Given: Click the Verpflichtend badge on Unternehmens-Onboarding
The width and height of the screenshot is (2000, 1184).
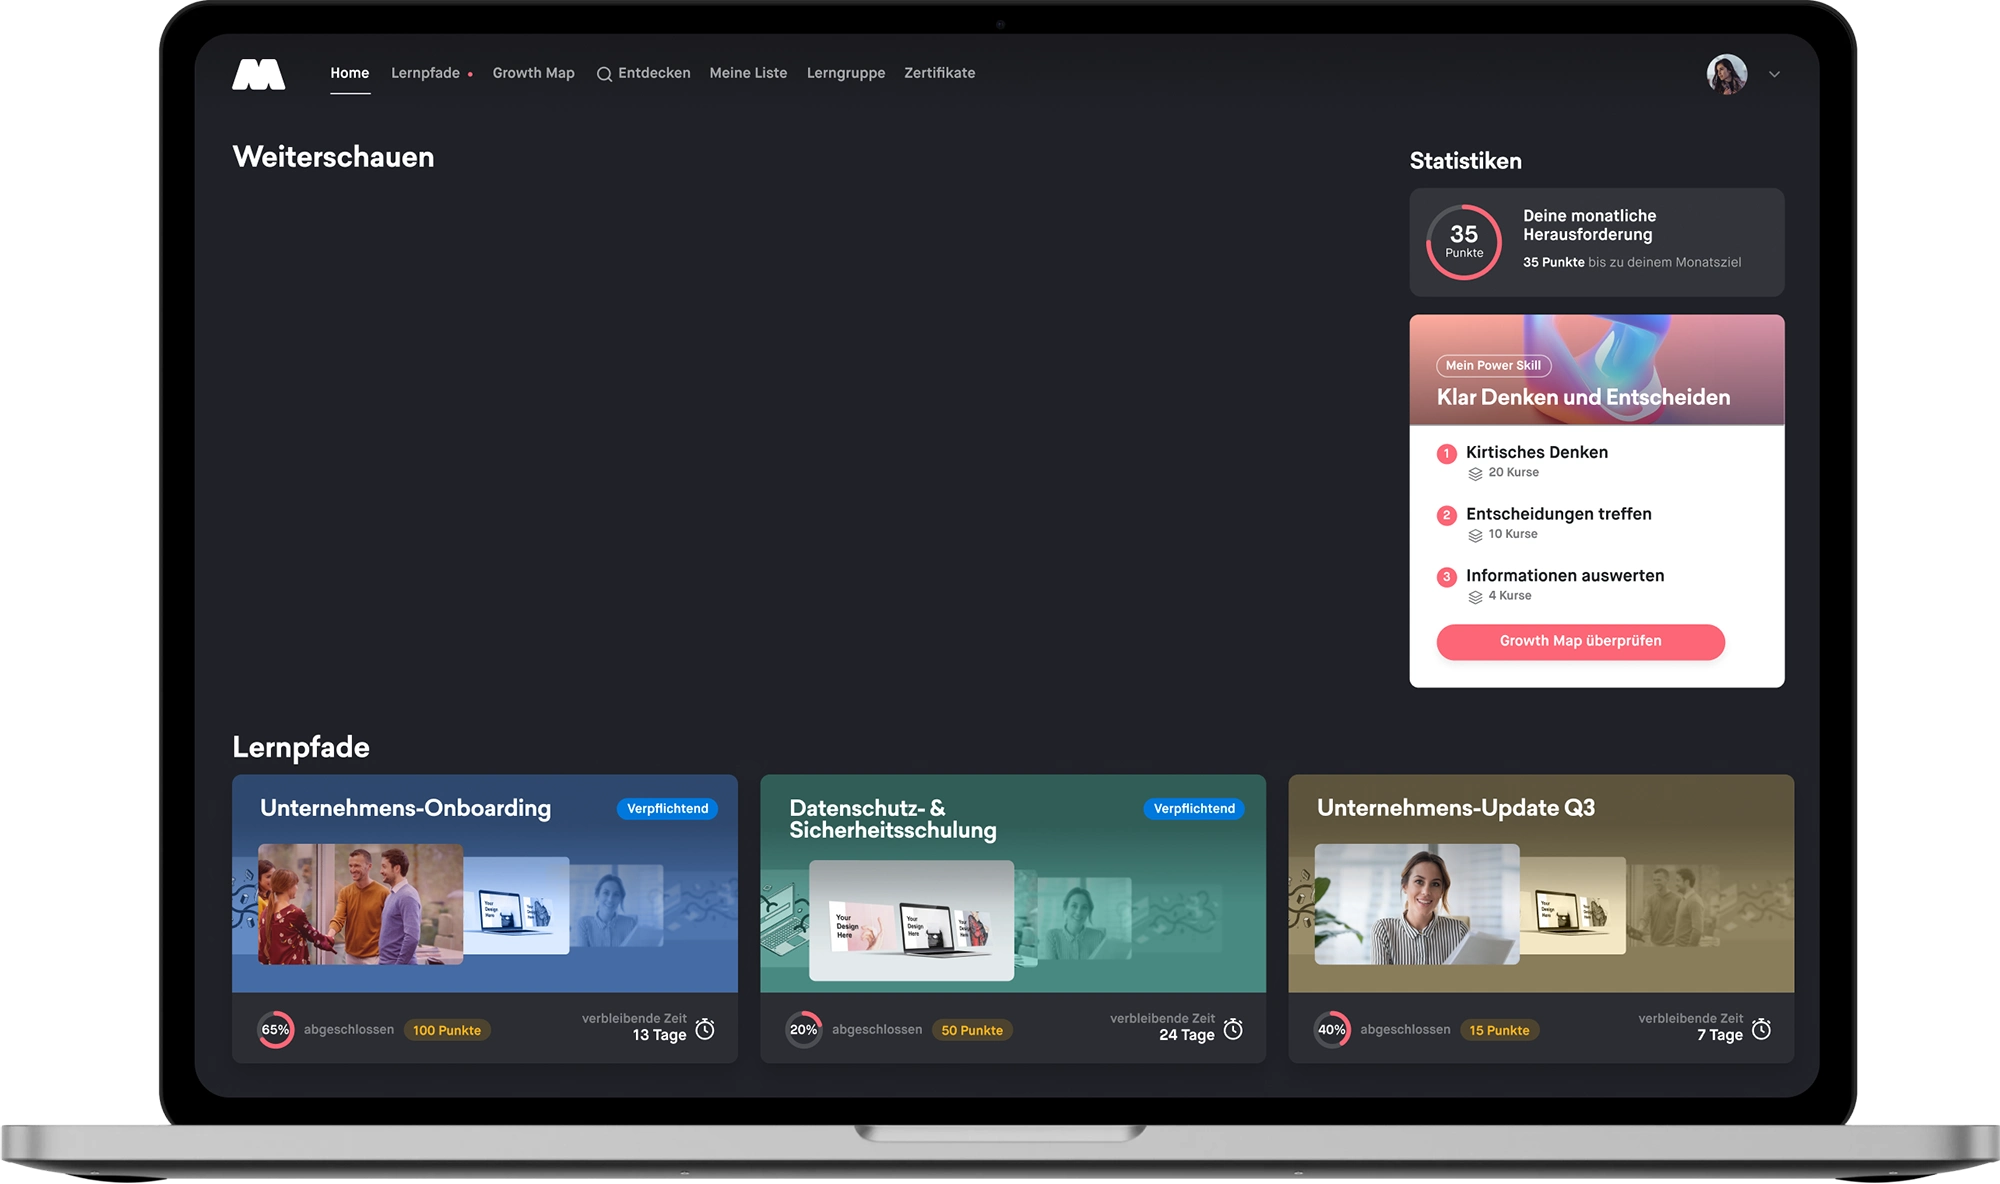Looking at the screenshot, I should point(667,808).
